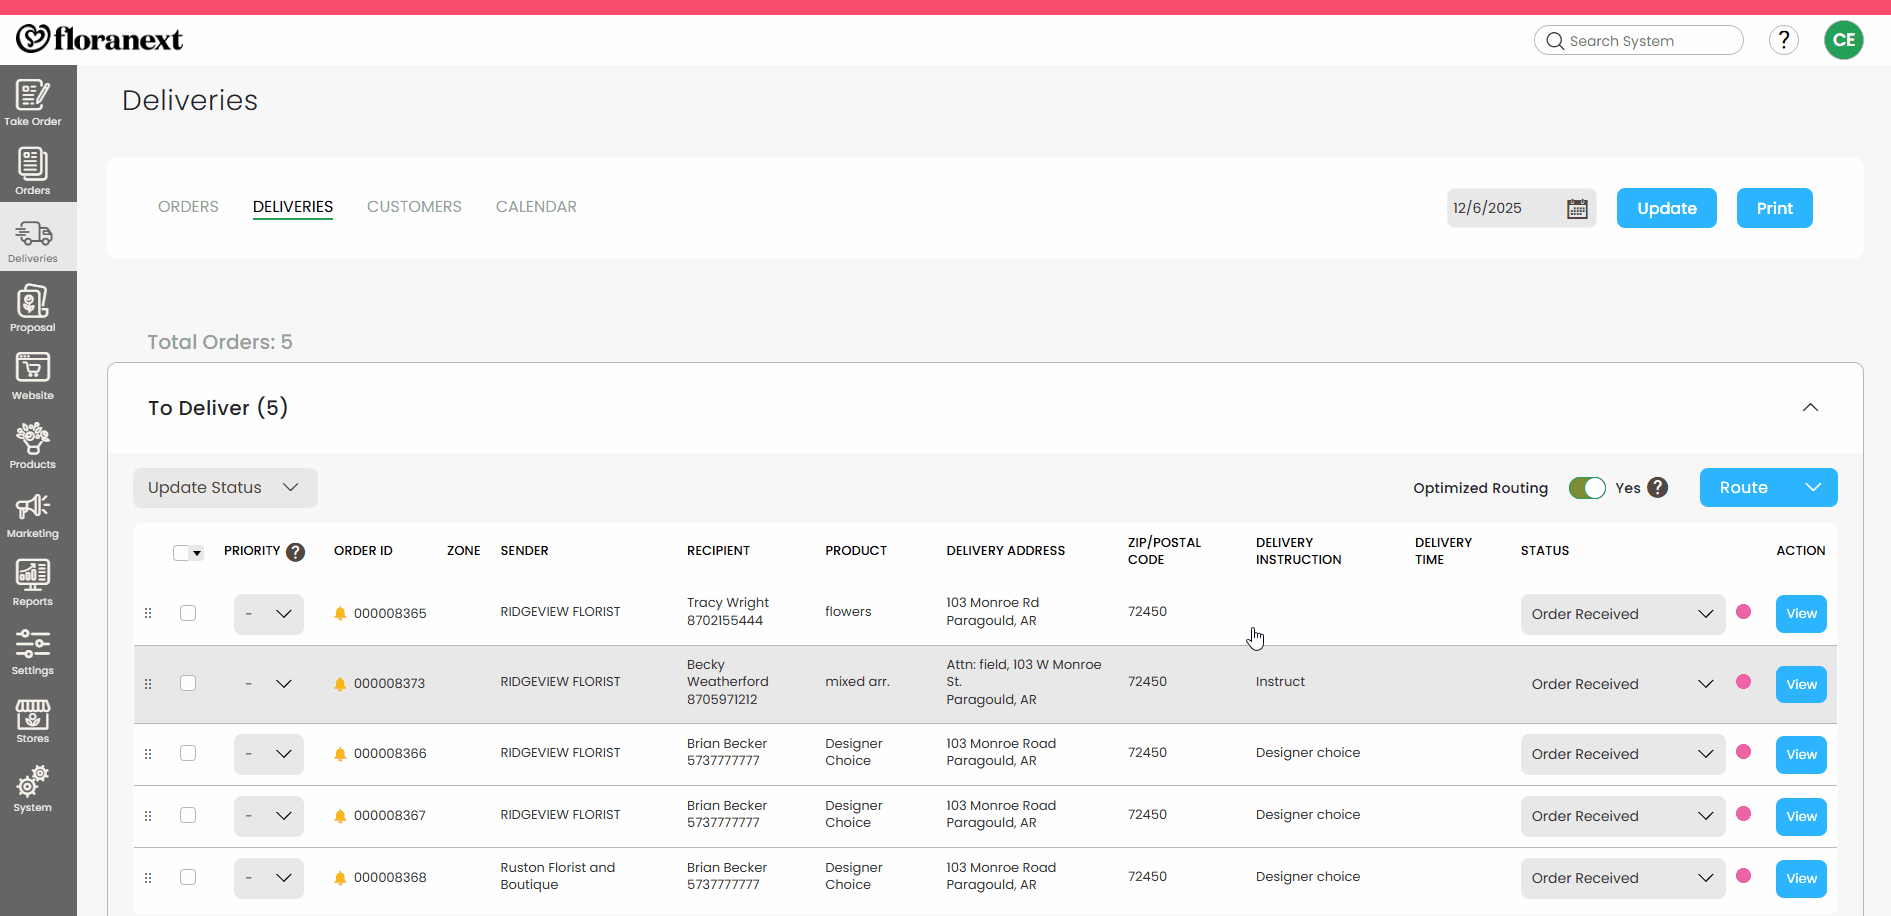Image resolution: width=1891 pixels, height=916 pixels.
Task: Open the CE user avatar menu
Action: point(1843,40)
